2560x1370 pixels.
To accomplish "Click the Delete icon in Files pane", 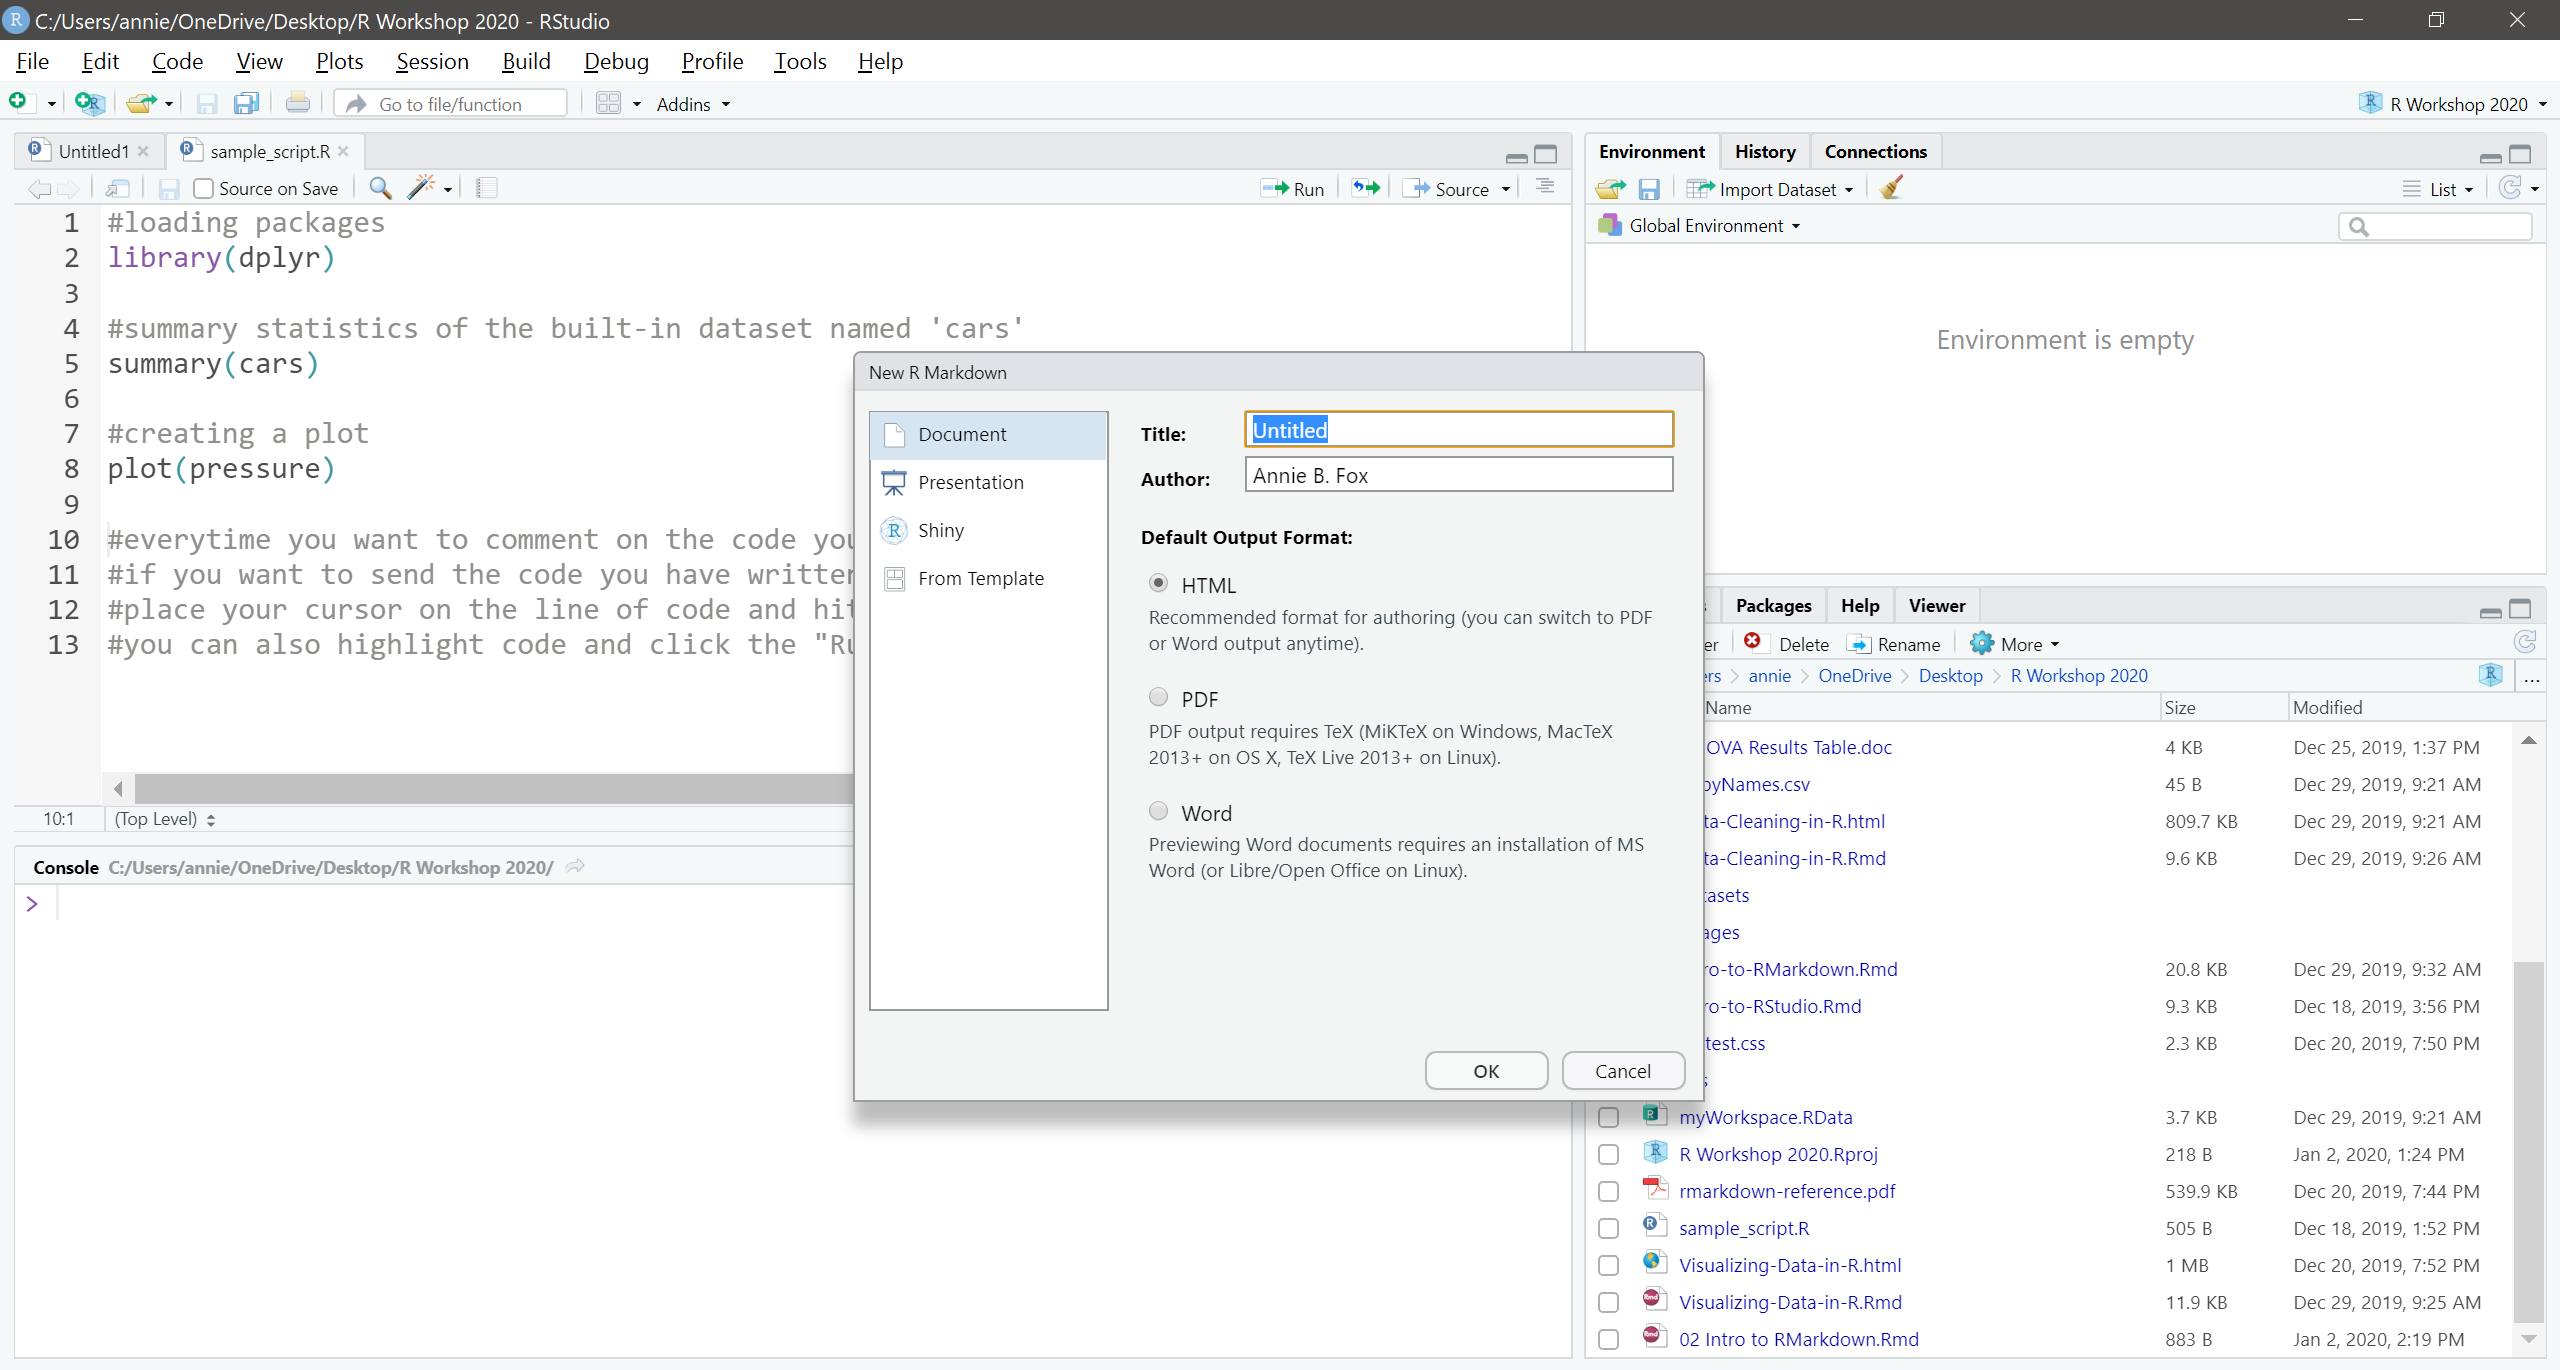I will coord(1752,642).
